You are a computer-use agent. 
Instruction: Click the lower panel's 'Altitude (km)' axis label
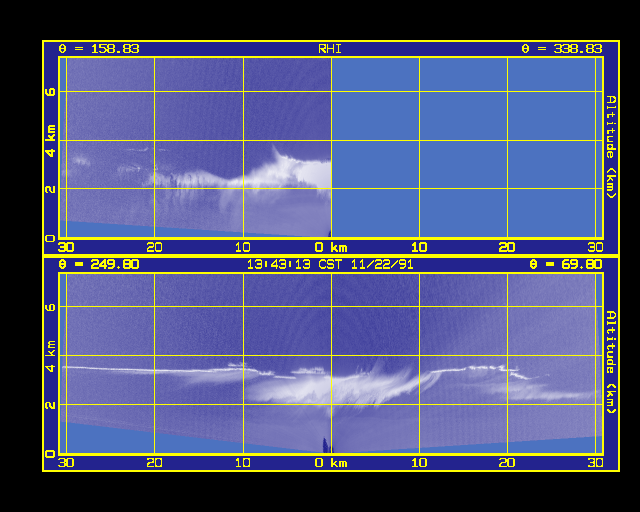click(x=611, y=362)
